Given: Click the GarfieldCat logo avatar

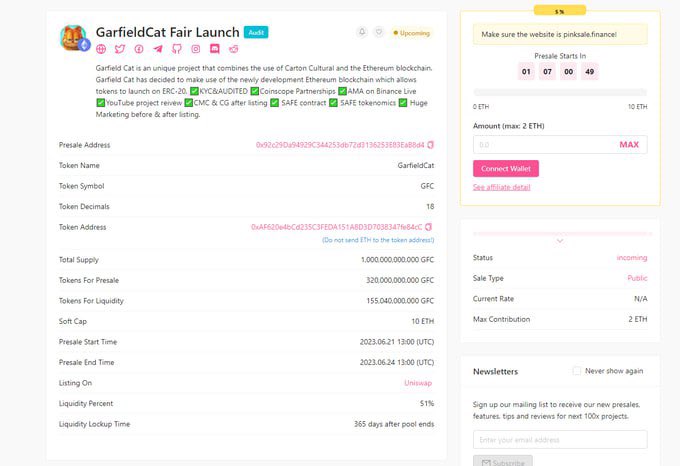Looking at the screenshot, I should 74,38.
